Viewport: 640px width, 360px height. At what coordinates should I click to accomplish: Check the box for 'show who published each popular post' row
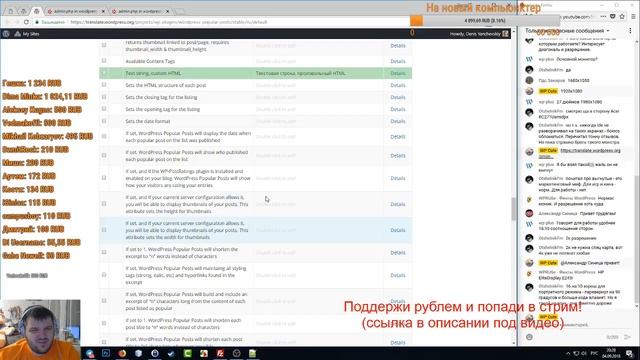(x=104, y=156)
